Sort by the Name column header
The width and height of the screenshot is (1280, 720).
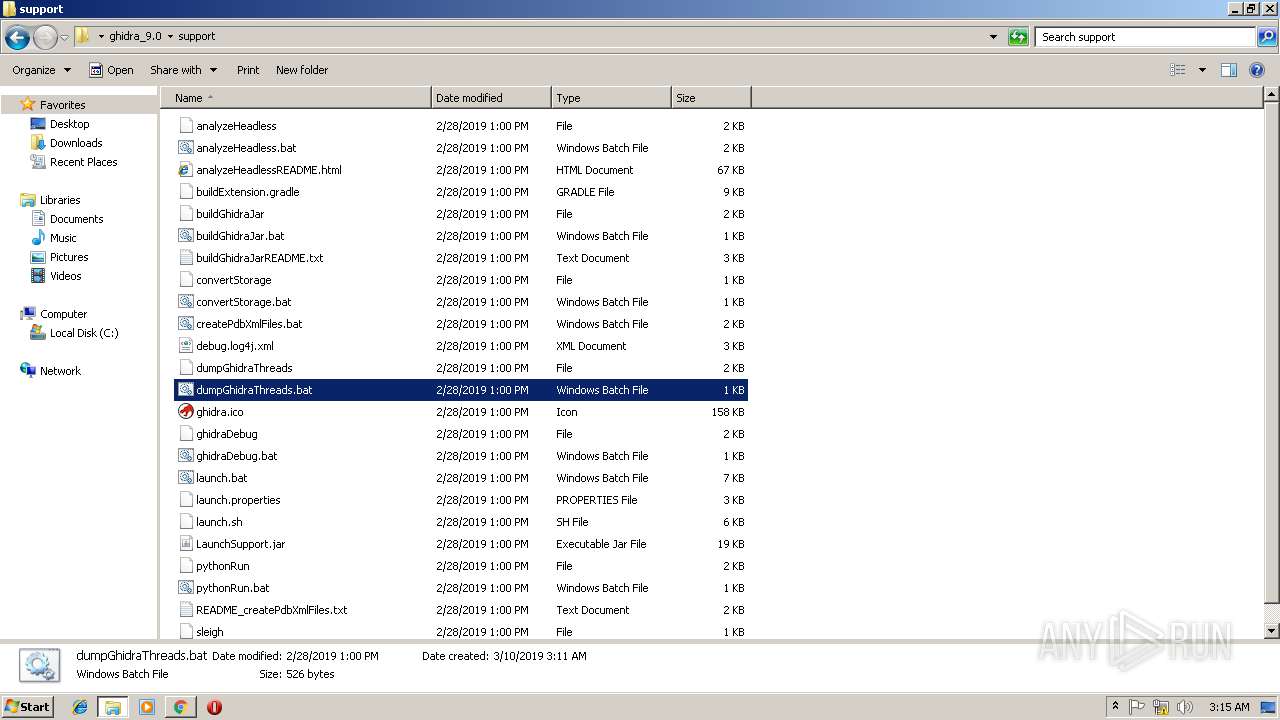click(x=296, y=98)
